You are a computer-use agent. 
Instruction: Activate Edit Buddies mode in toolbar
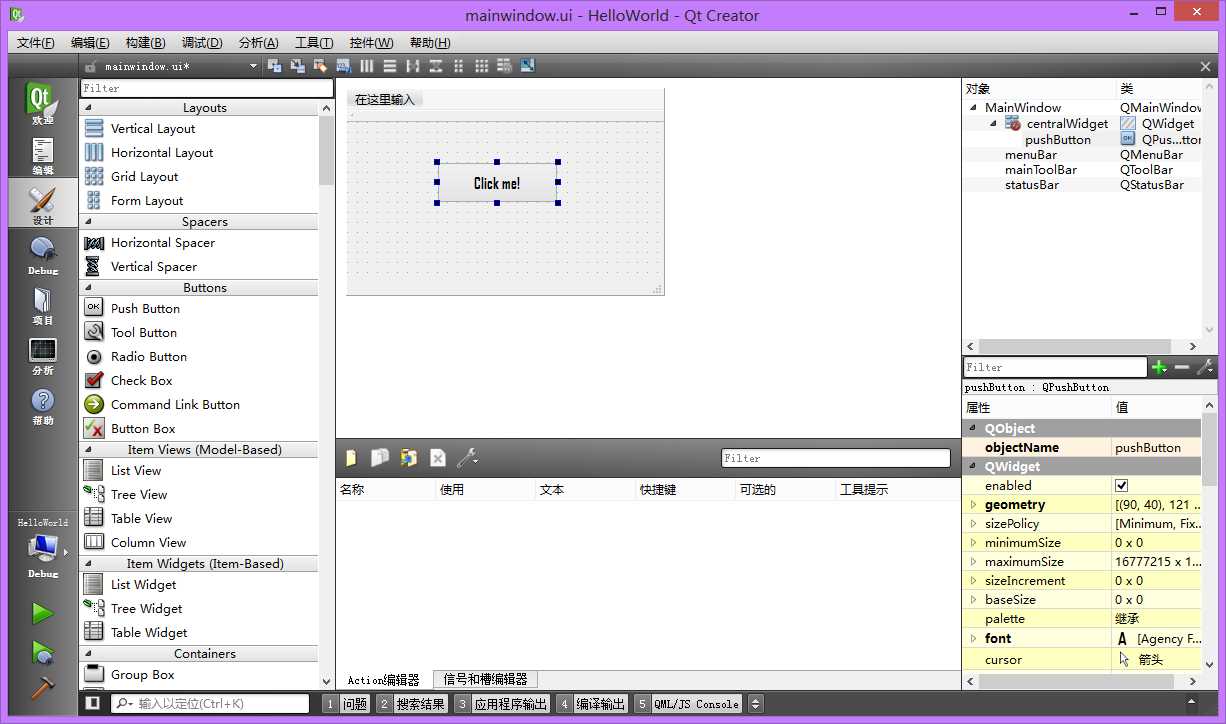pos(321,66)
